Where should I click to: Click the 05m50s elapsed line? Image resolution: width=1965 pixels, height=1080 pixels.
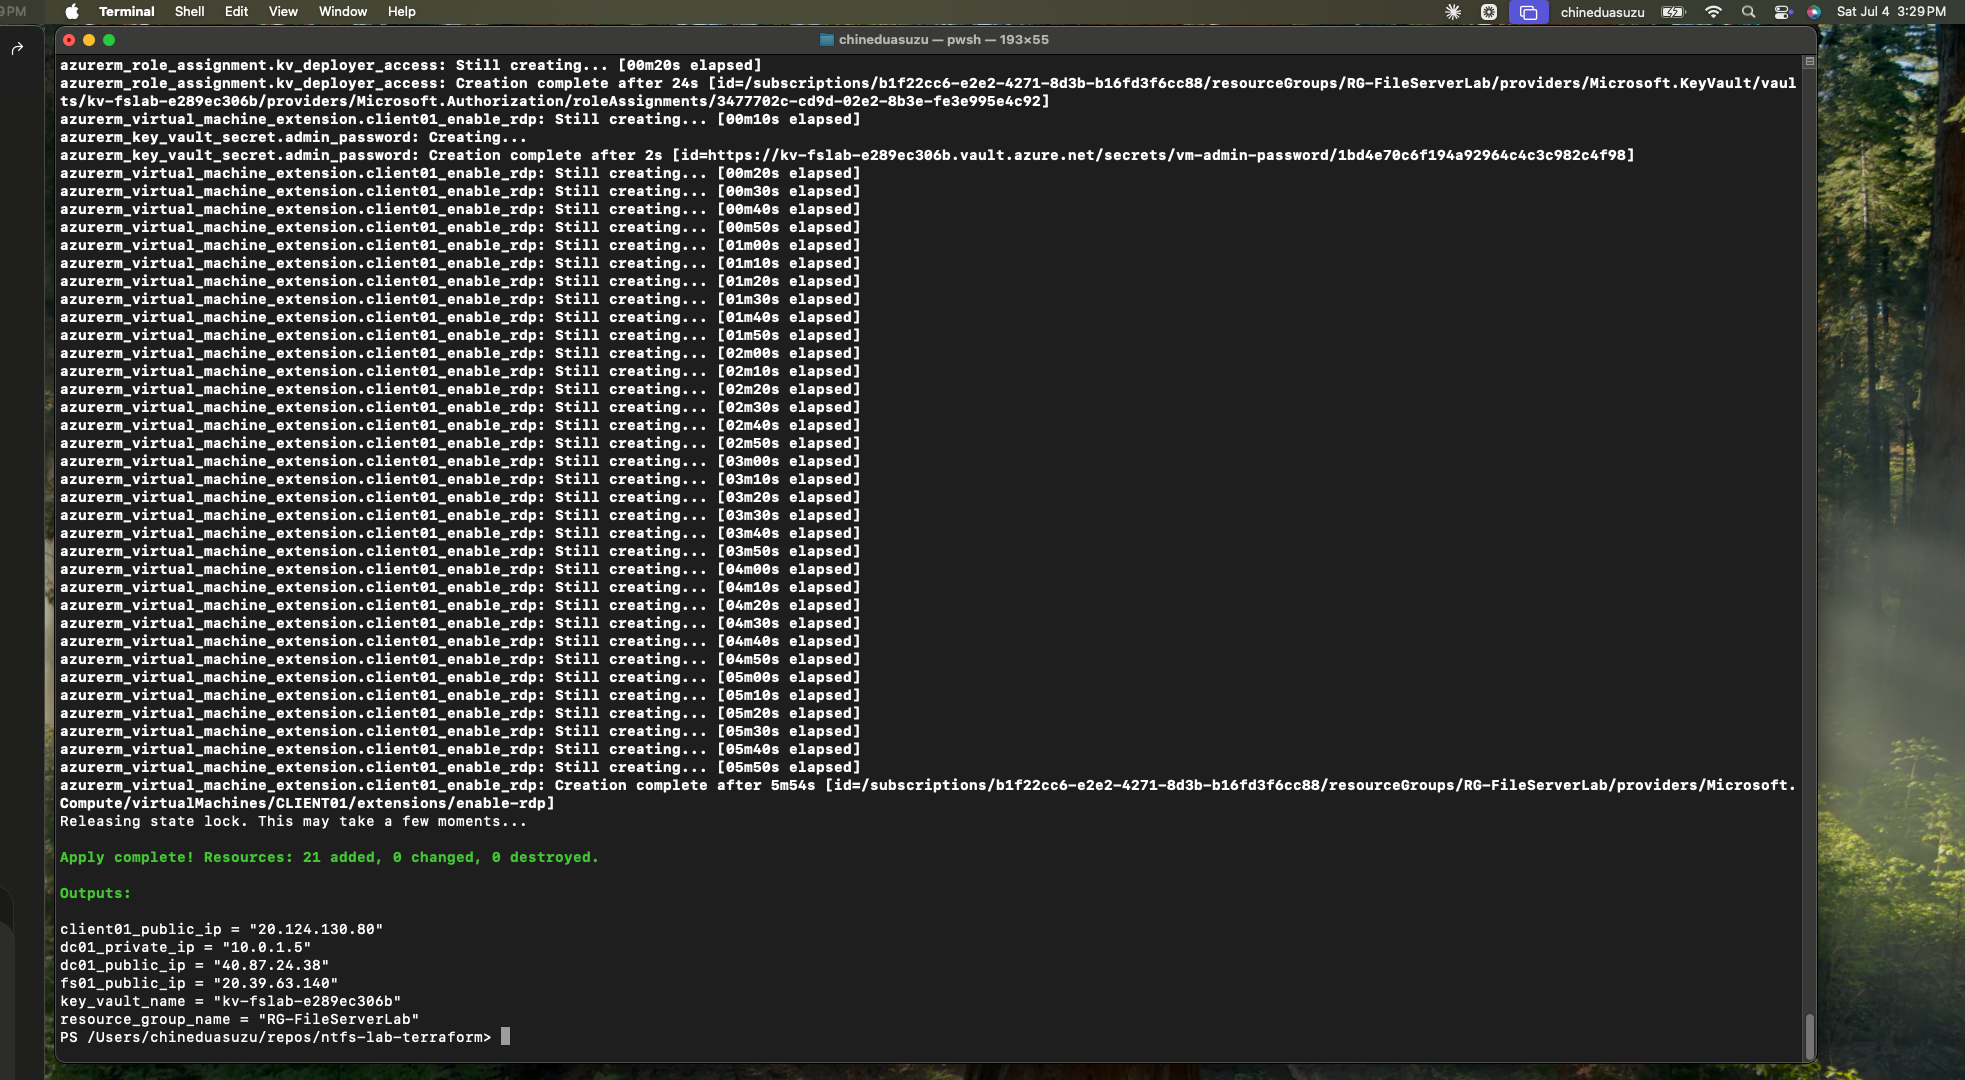pyautogui.click(x=460, y=767)
